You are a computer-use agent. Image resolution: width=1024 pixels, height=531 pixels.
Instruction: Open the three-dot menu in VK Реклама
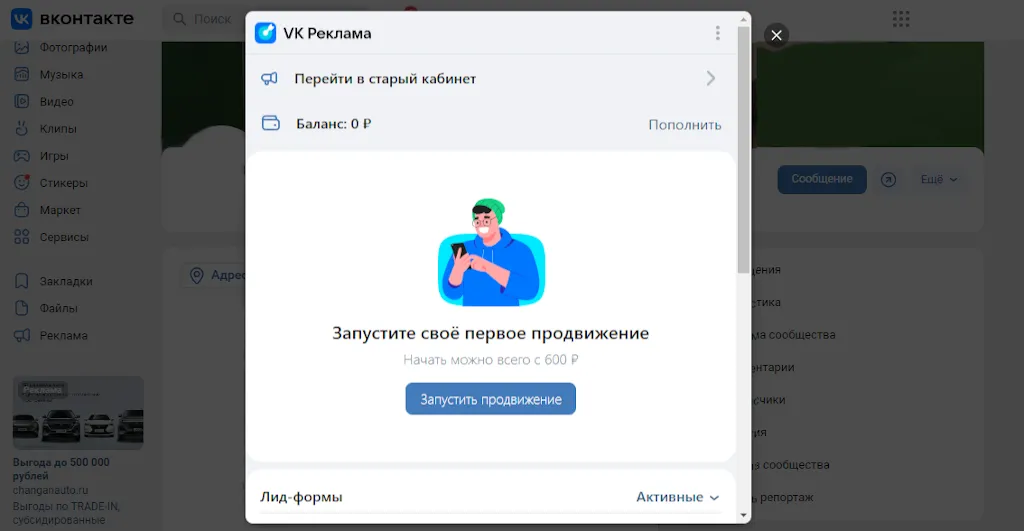pyautogui.click(x=717, y=33)
